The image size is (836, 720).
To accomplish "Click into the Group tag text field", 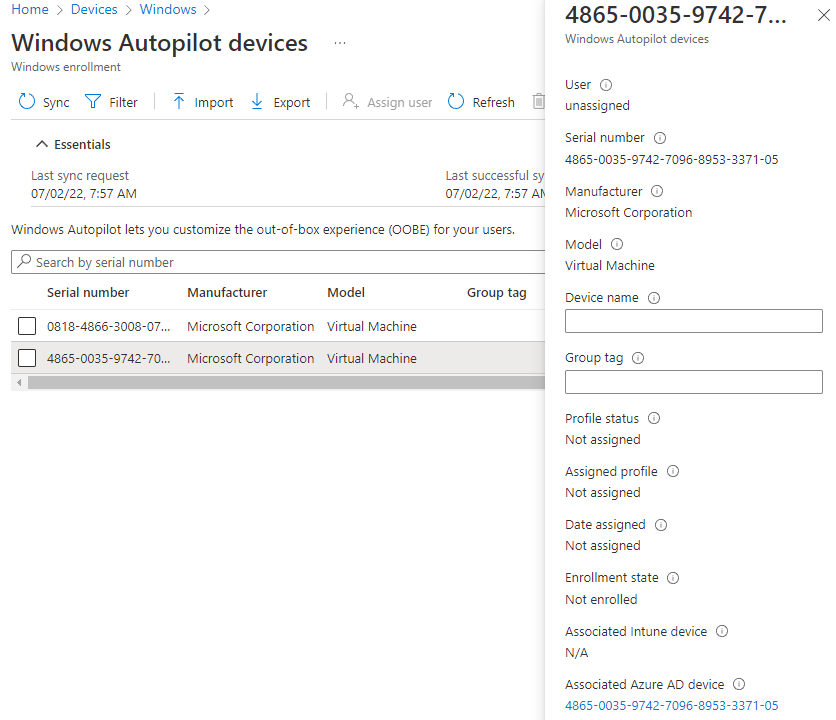I will click(x=694, y=382).
